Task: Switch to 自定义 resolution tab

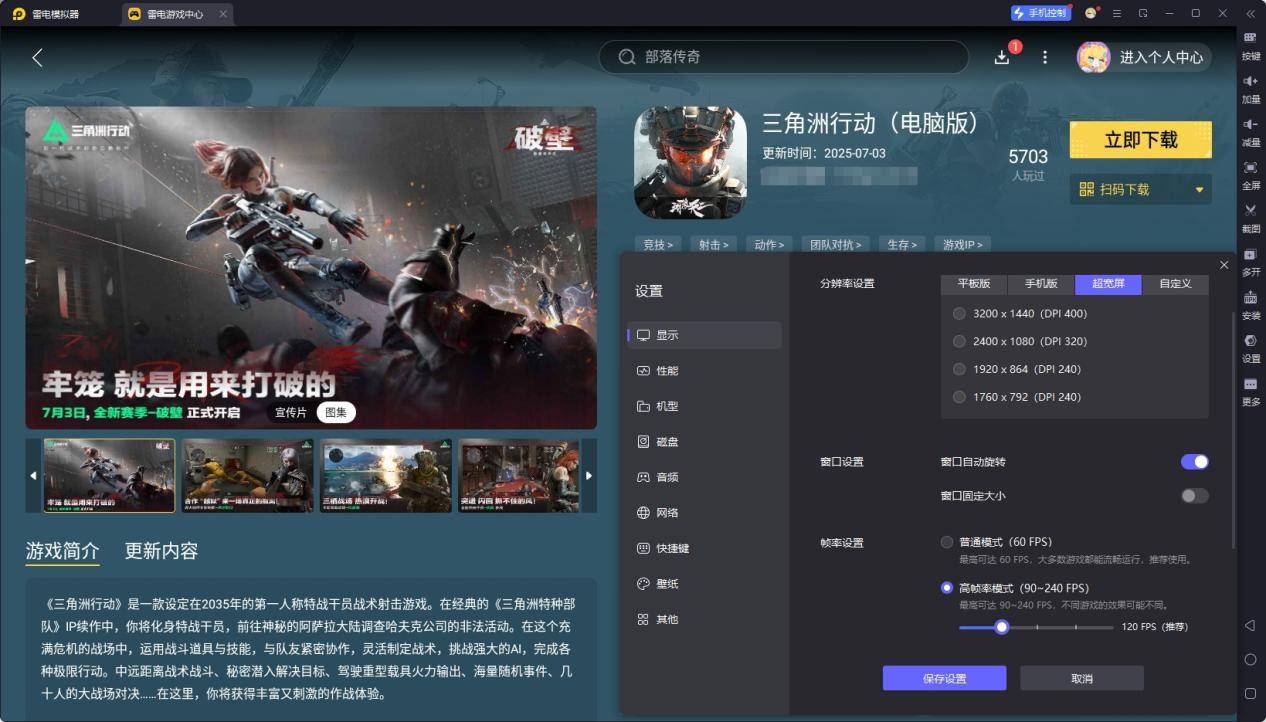Action: pyautogui.click(x=1175, y=284)
